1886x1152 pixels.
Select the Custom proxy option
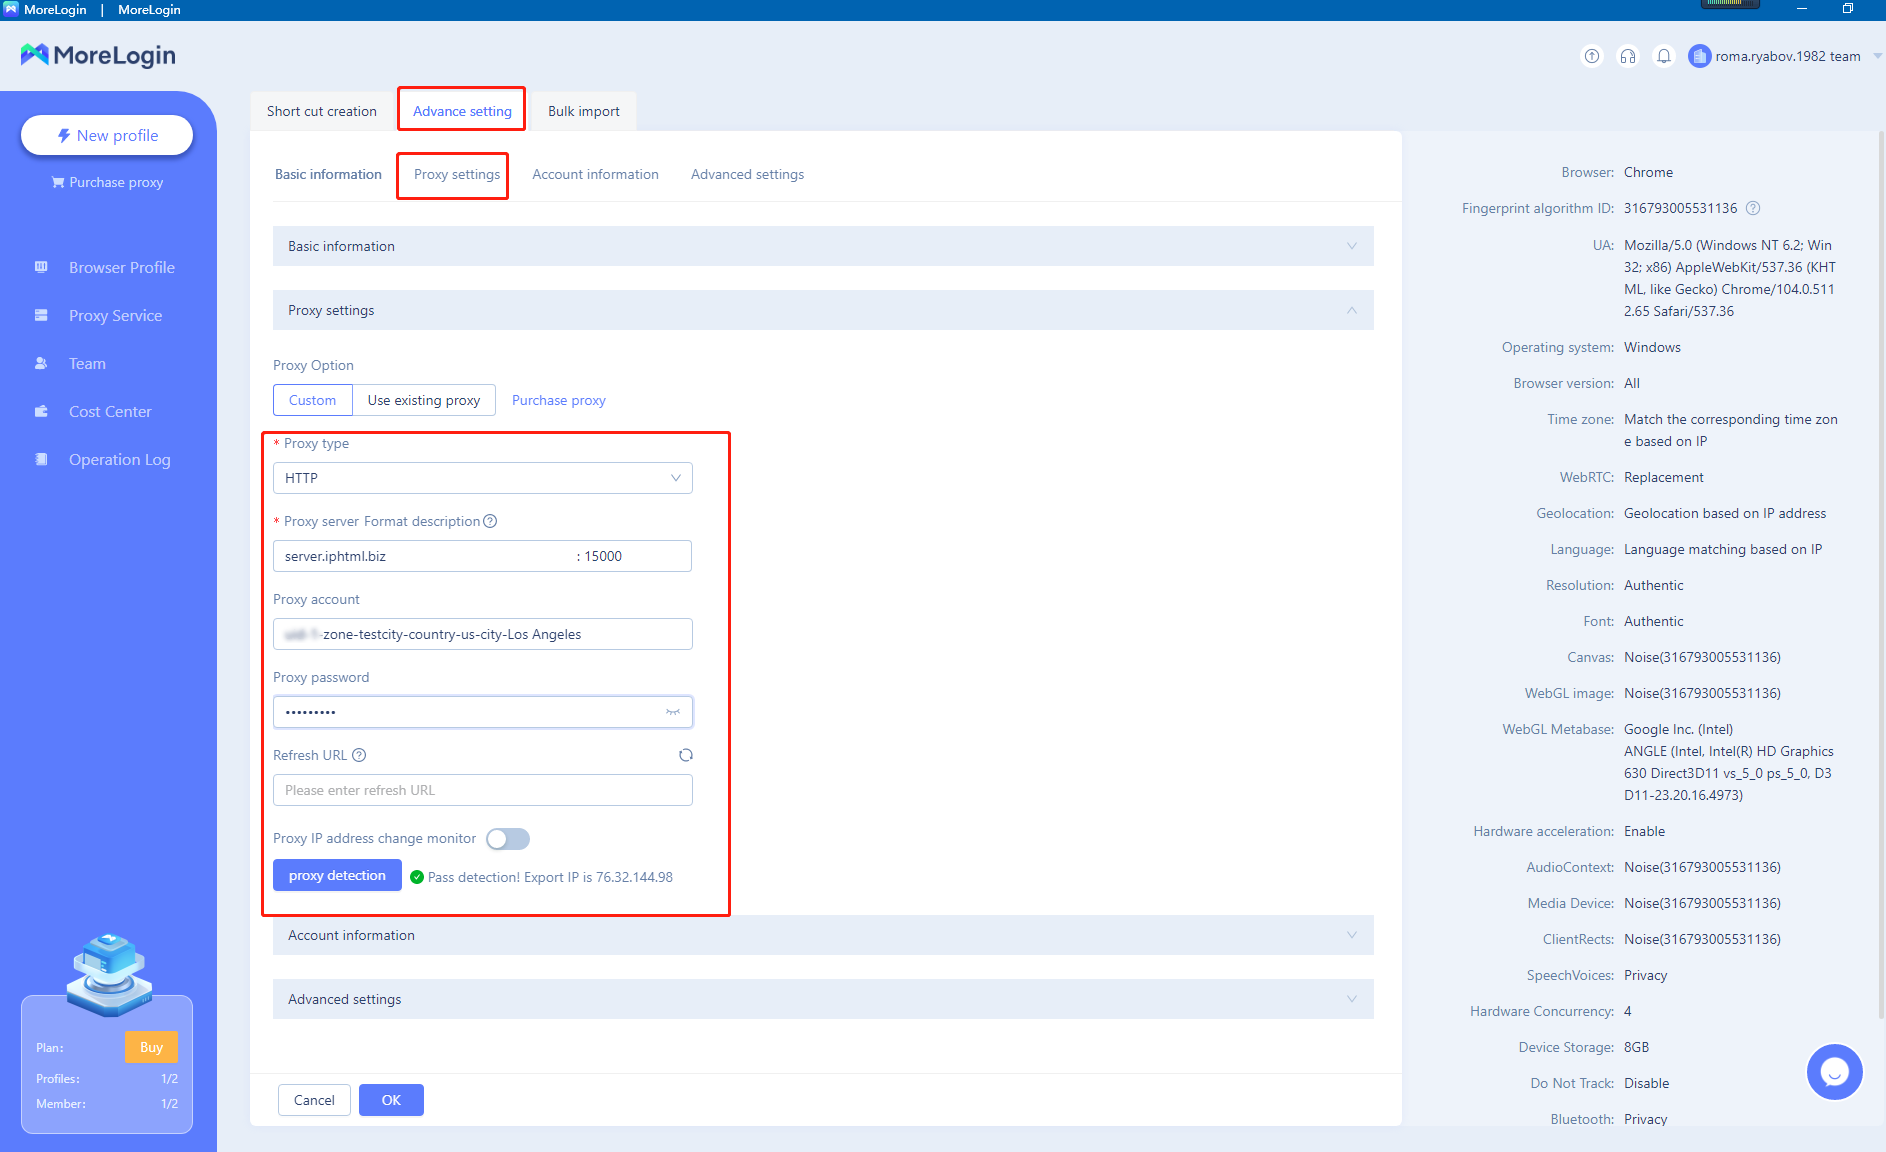tap(313, 400)
